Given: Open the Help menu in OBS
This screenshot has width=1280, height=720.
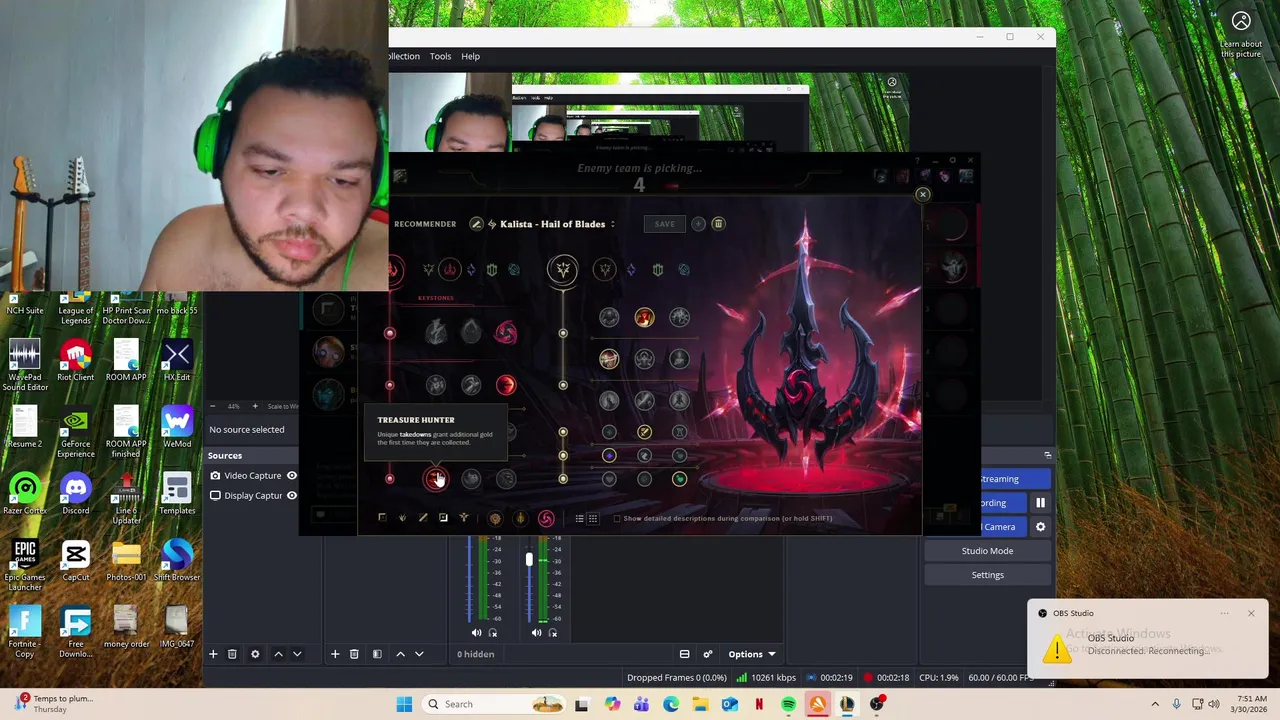Looking at the screenshot, I should coord(470,56).
